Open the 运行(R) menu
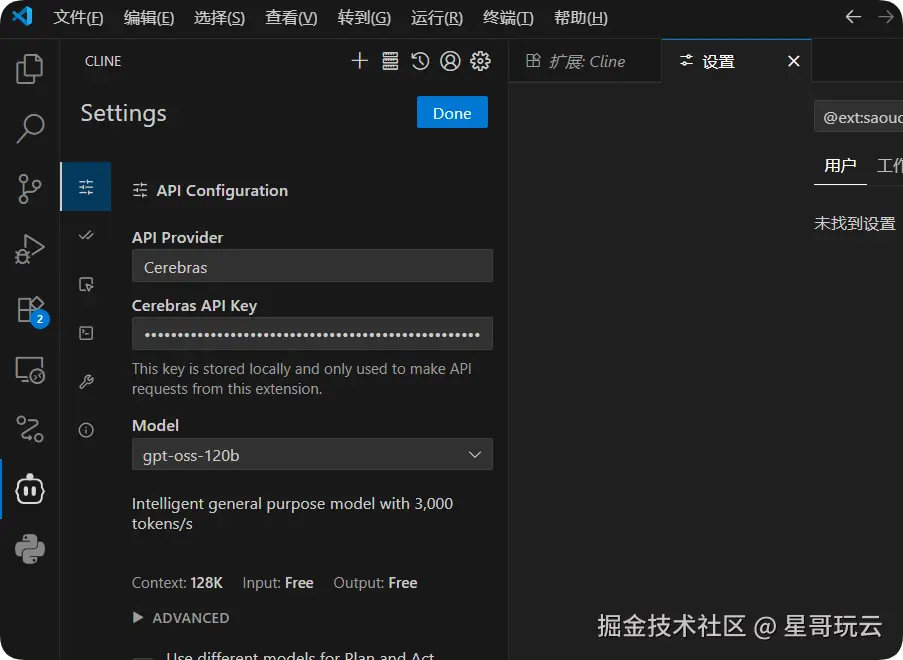Image resolution: width=903 pixels, height=660 pixels. click(437, 18)
